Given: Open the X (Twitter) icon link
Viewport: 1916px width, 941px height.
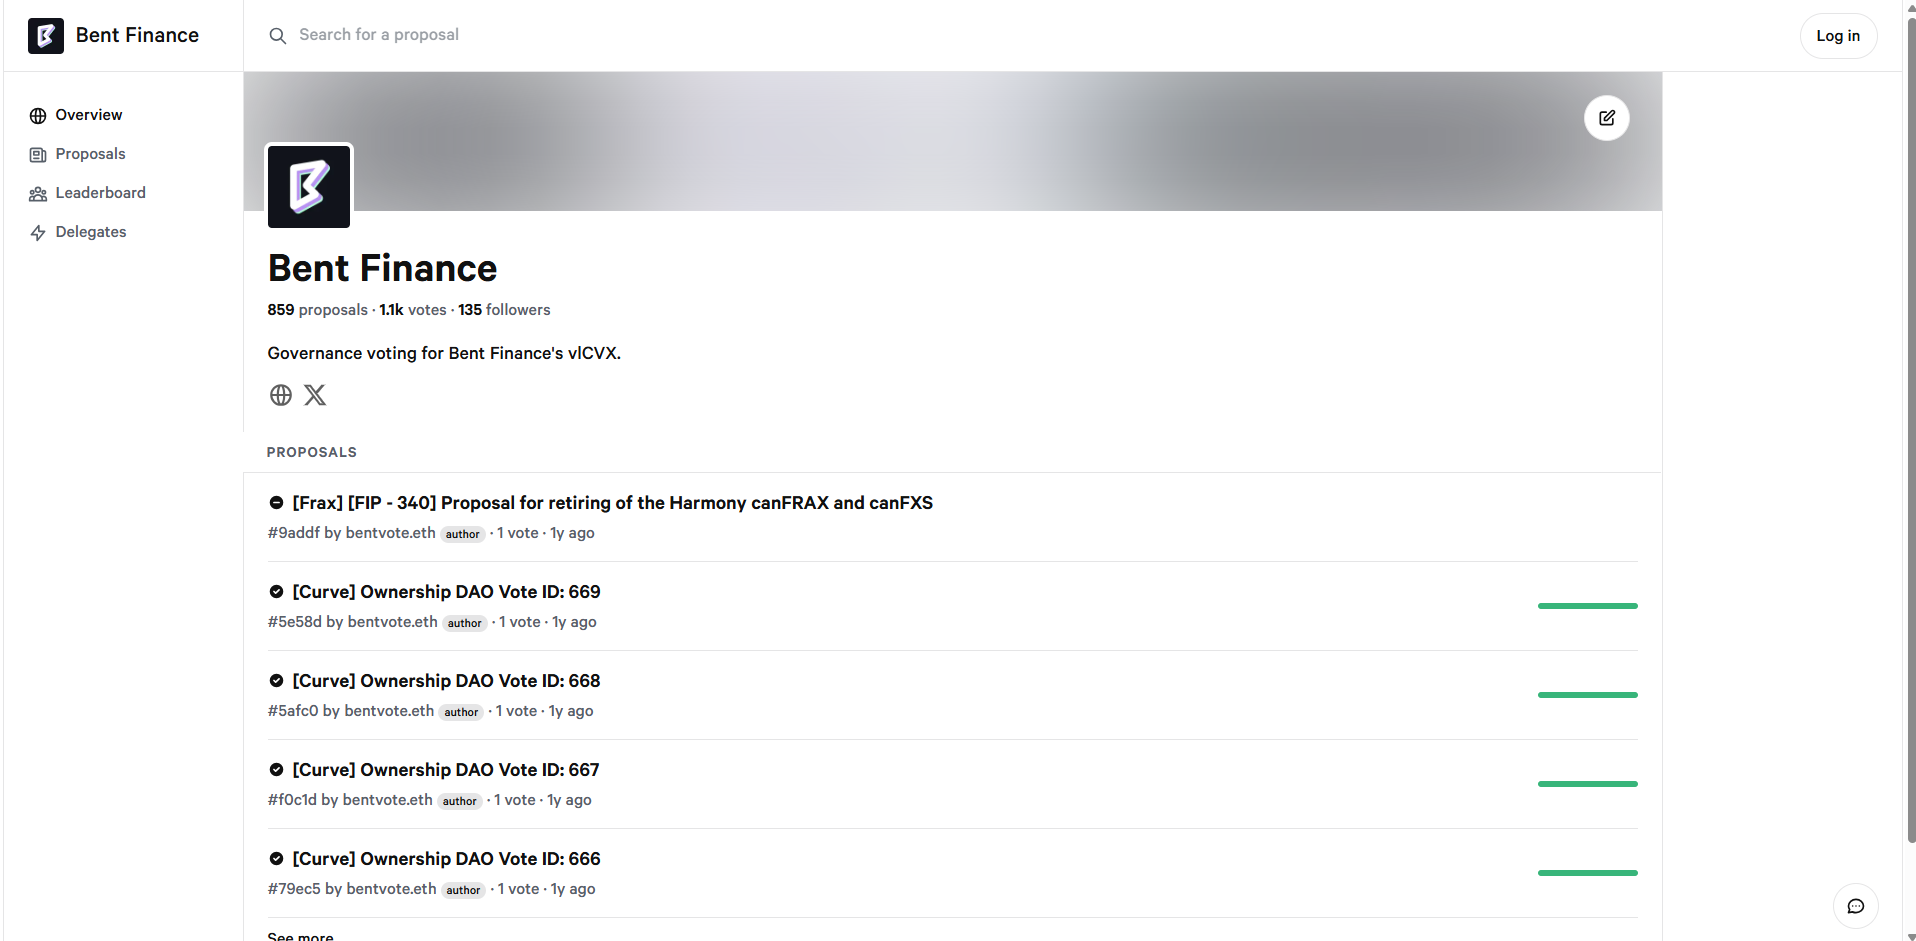Looking at the screenshot, I should coord(315,395).
